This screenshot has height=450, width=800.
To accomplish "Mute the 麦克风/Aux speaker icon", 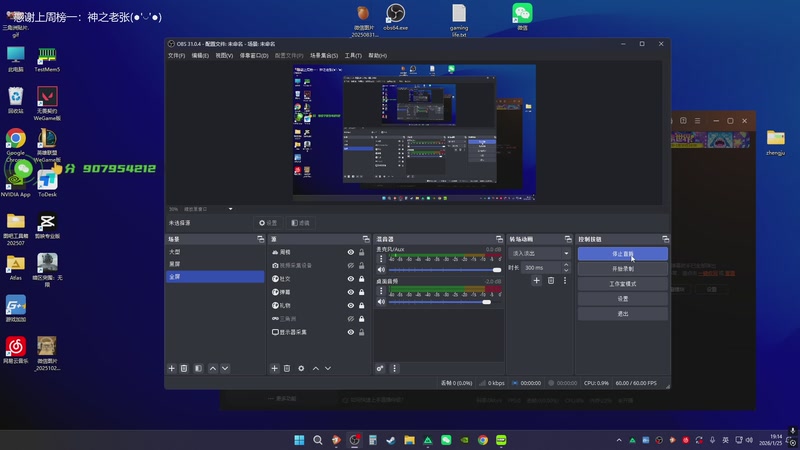I will click(x=381, y=270).
